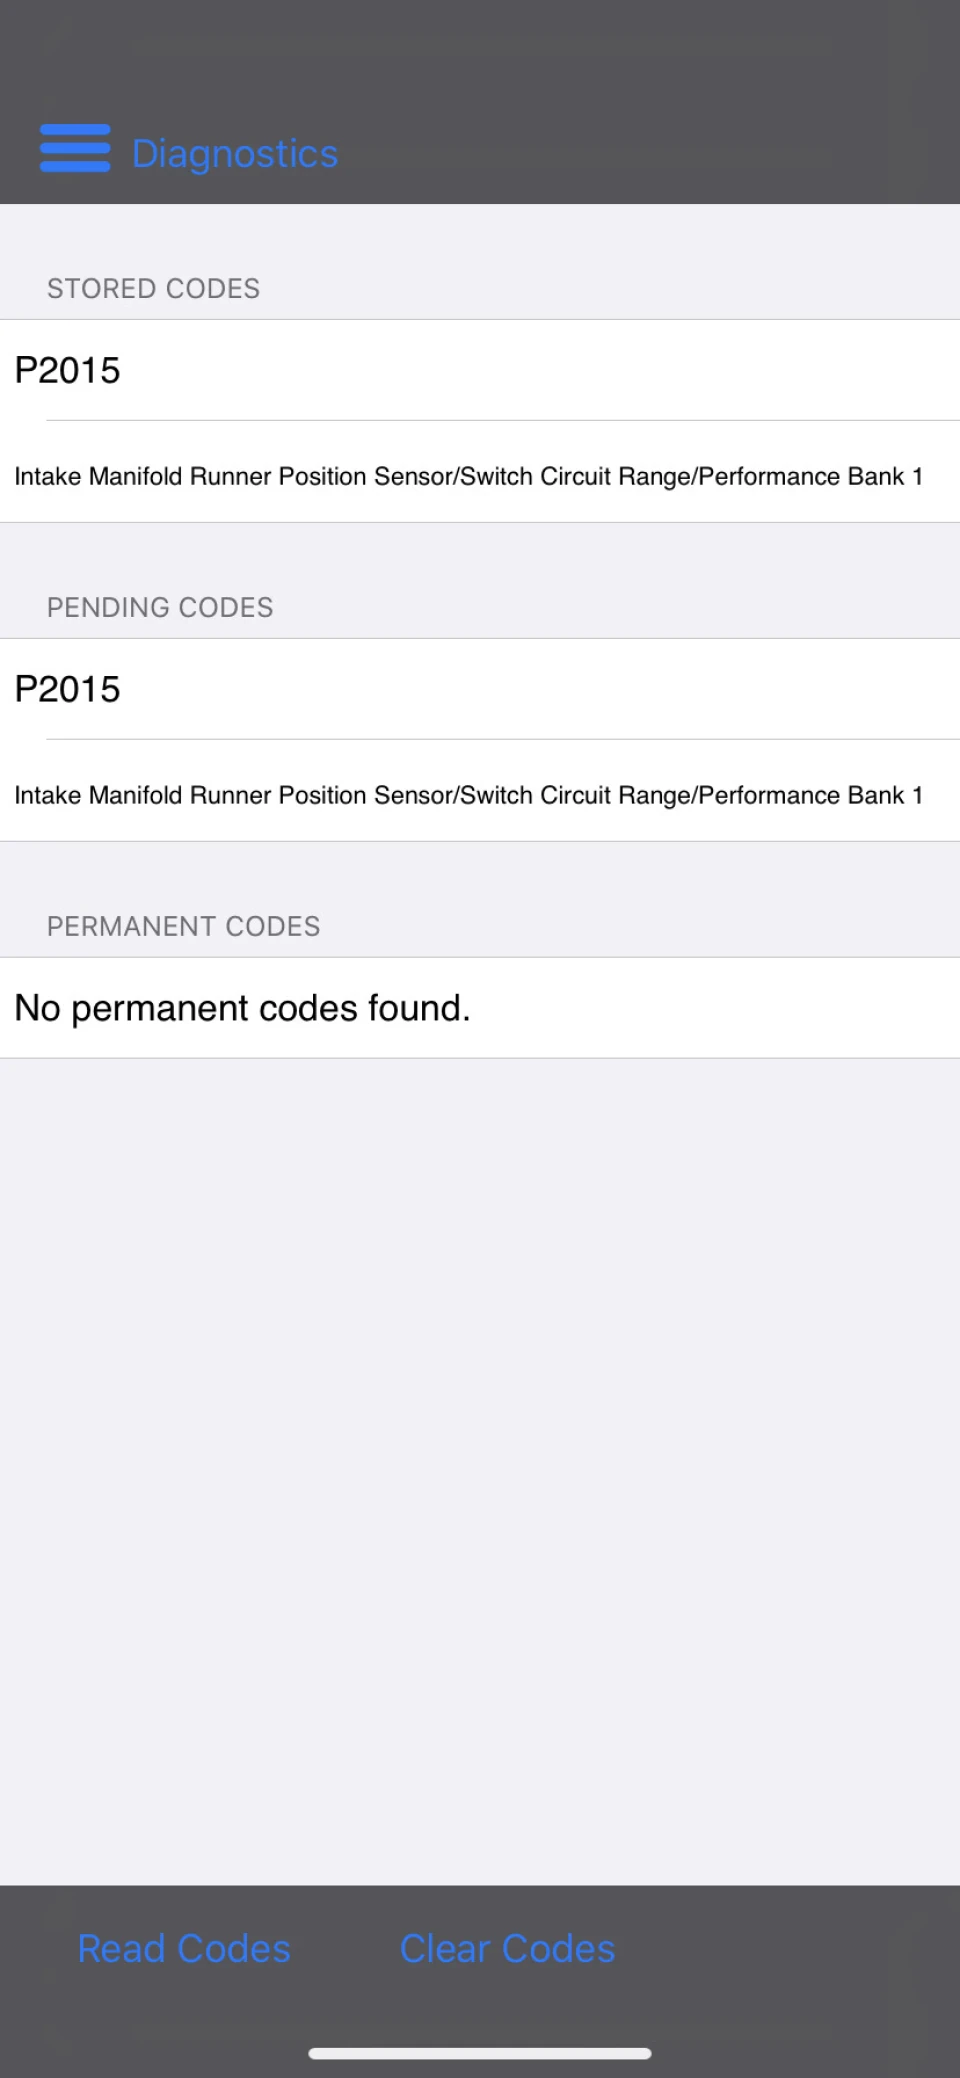Tap the Diagnostics title

(x=235, y=153)
